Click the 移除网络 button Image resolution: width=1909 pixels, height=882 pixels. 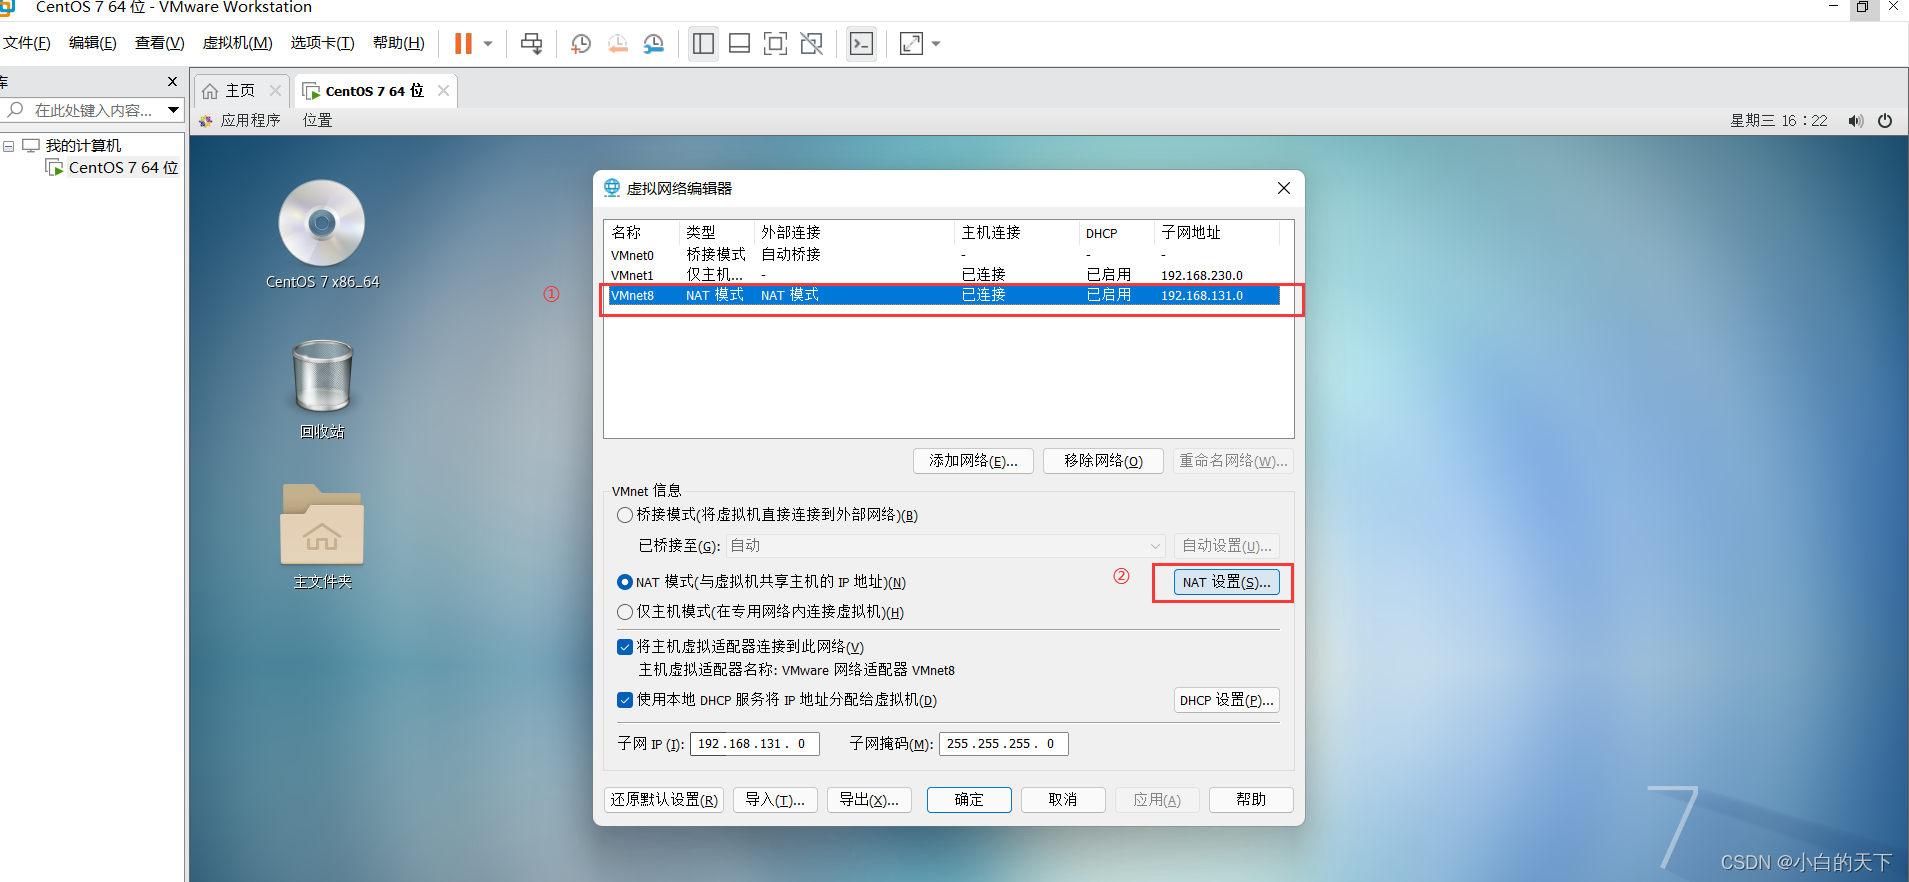click(x=1103, y=461)
